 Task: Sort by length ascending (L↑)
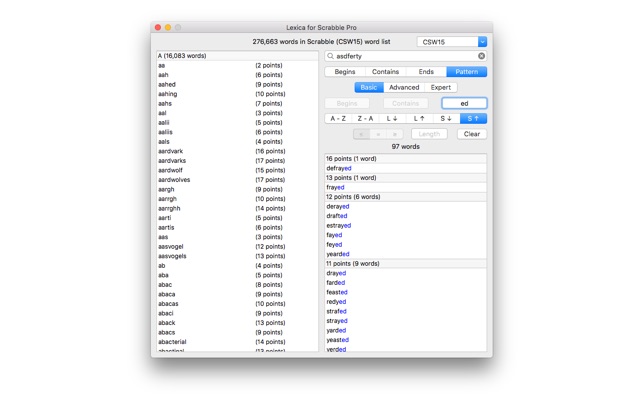419,119
